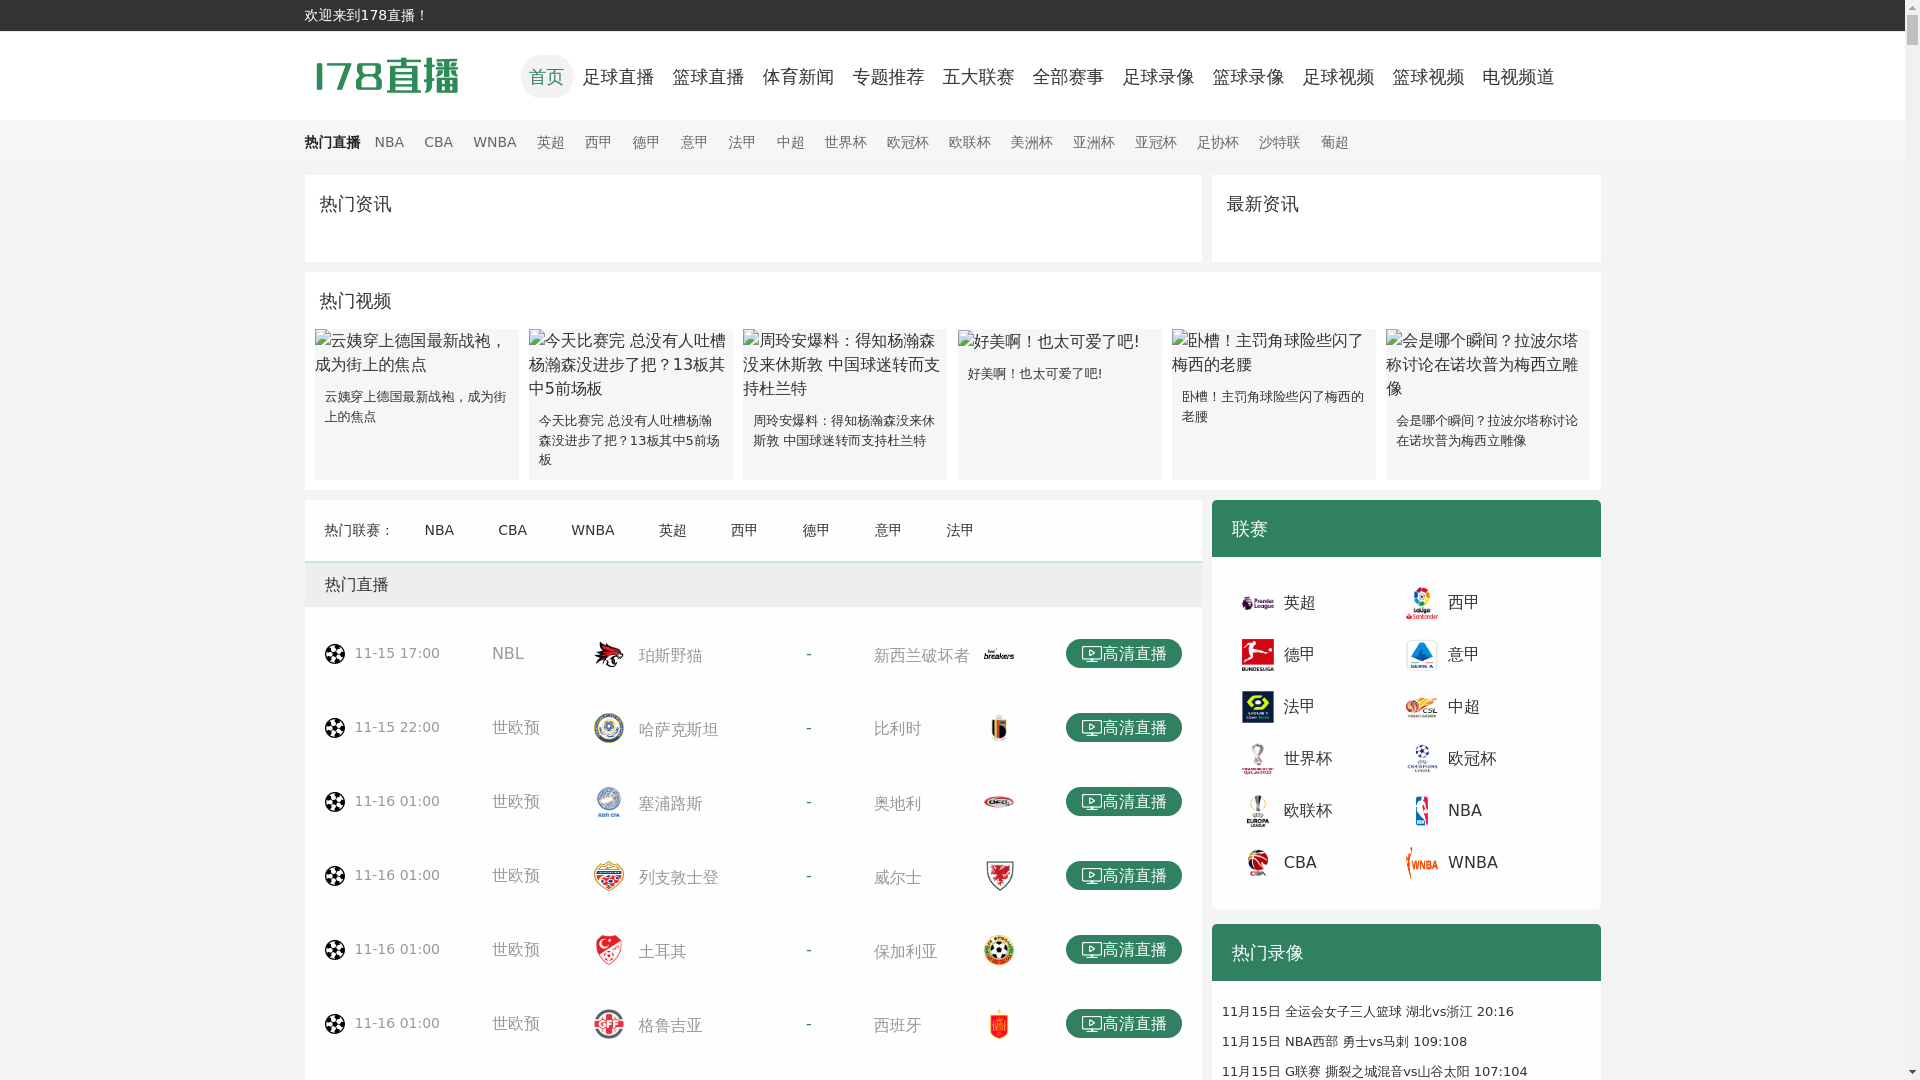The height and width of the screenshot is (1080, 1920).
Task: Click the 奥地利 team crest
Action: coord(999,802)
